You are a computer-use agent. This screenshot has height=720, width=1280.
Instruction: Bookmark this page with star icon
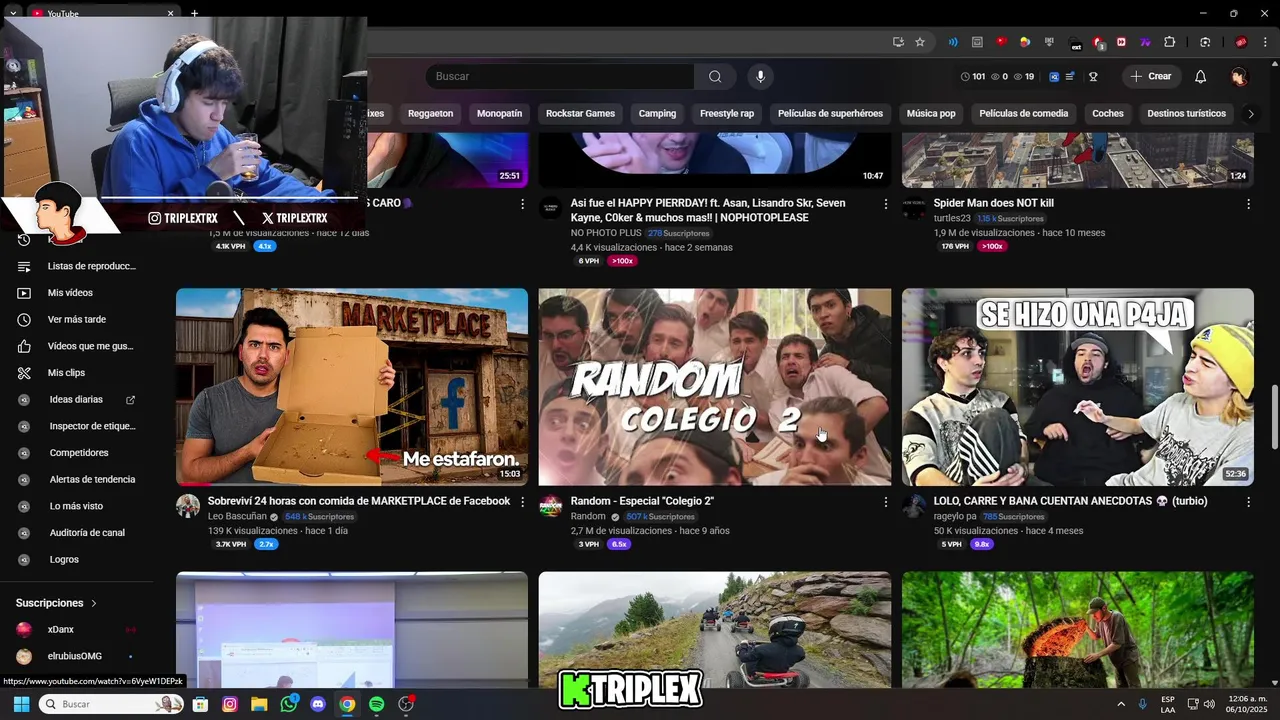tap(920, 42)
